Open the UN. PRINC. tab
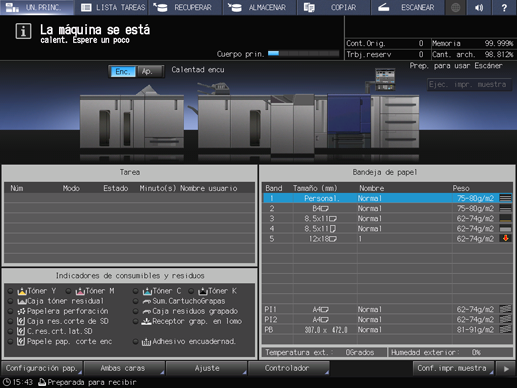 [37, 7]
